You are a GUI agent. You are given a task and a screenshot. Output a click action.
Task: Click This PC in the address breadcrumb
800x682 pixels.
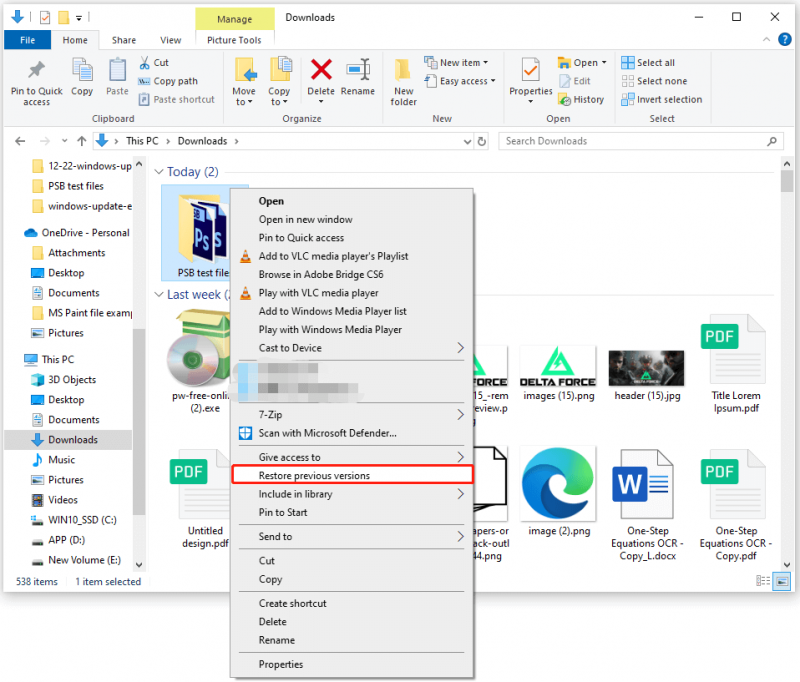pyautogui.click(x=142, y=141)
